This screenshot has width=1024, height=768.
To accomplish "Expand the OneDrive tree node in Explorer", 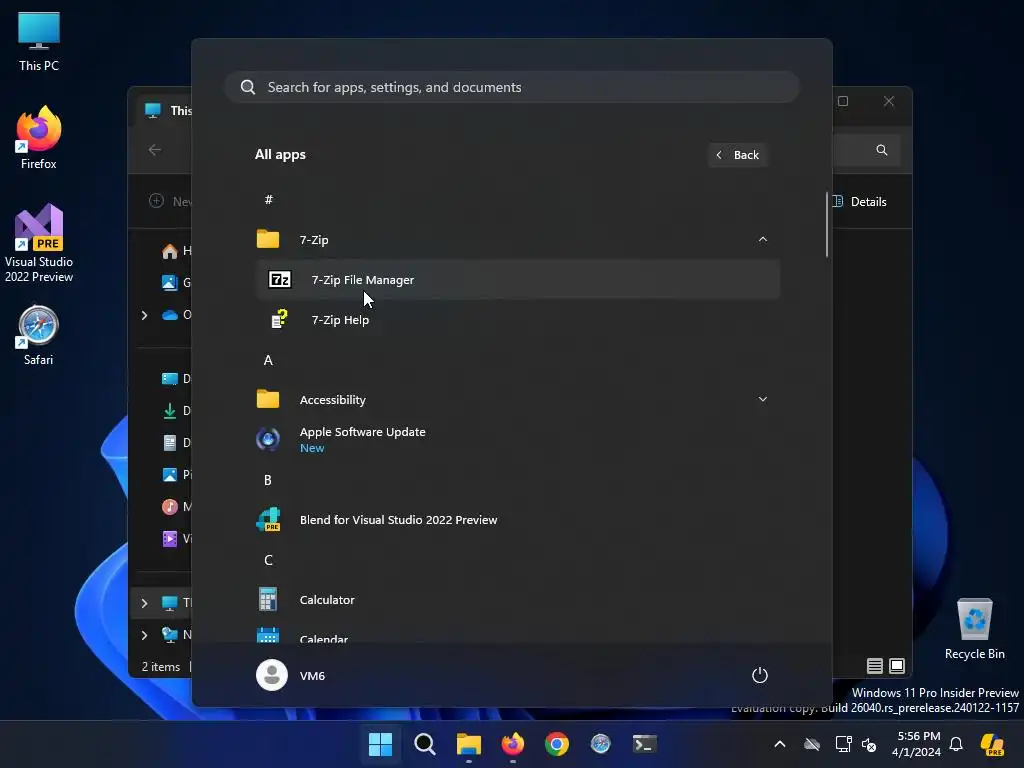I will click(144, 315).
